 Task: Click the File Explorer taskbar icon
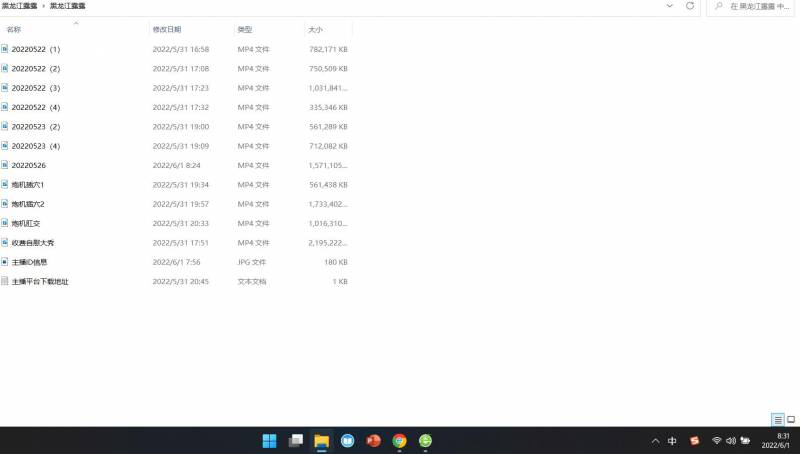click(321, 441)
